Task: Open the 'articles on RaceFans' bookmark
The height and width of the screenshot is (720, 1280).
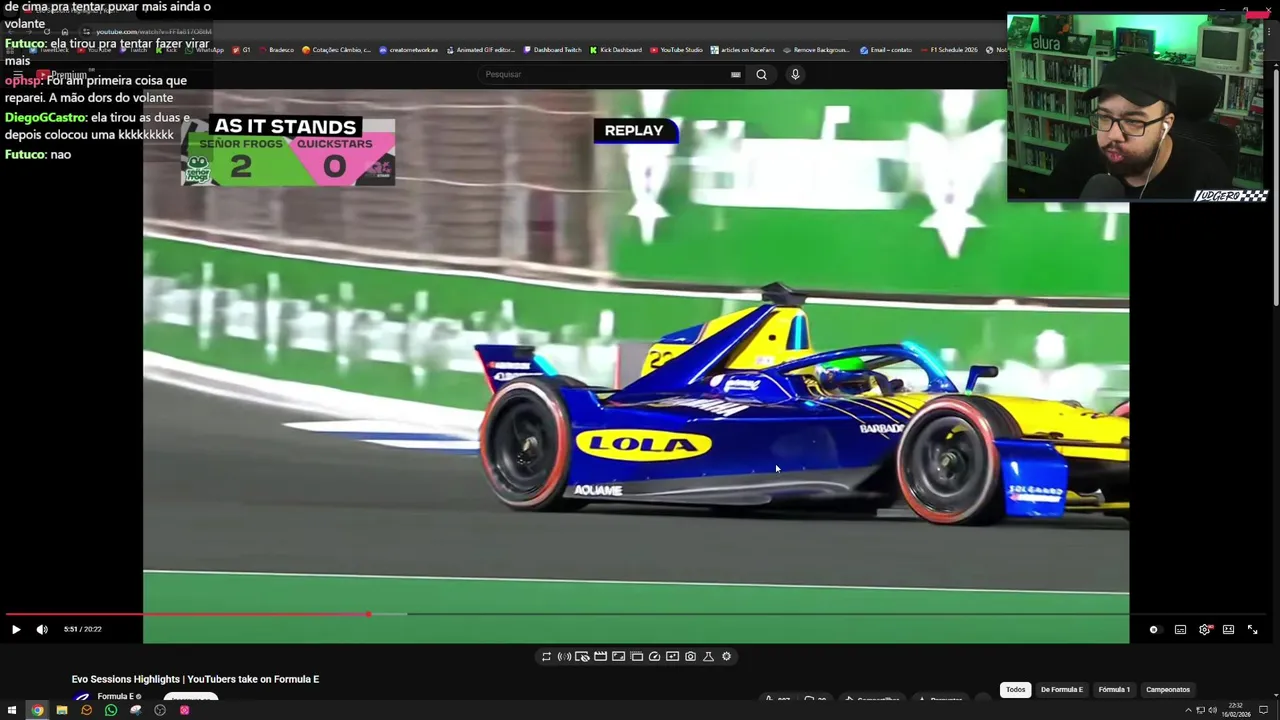Action: [x=744, y=50]
